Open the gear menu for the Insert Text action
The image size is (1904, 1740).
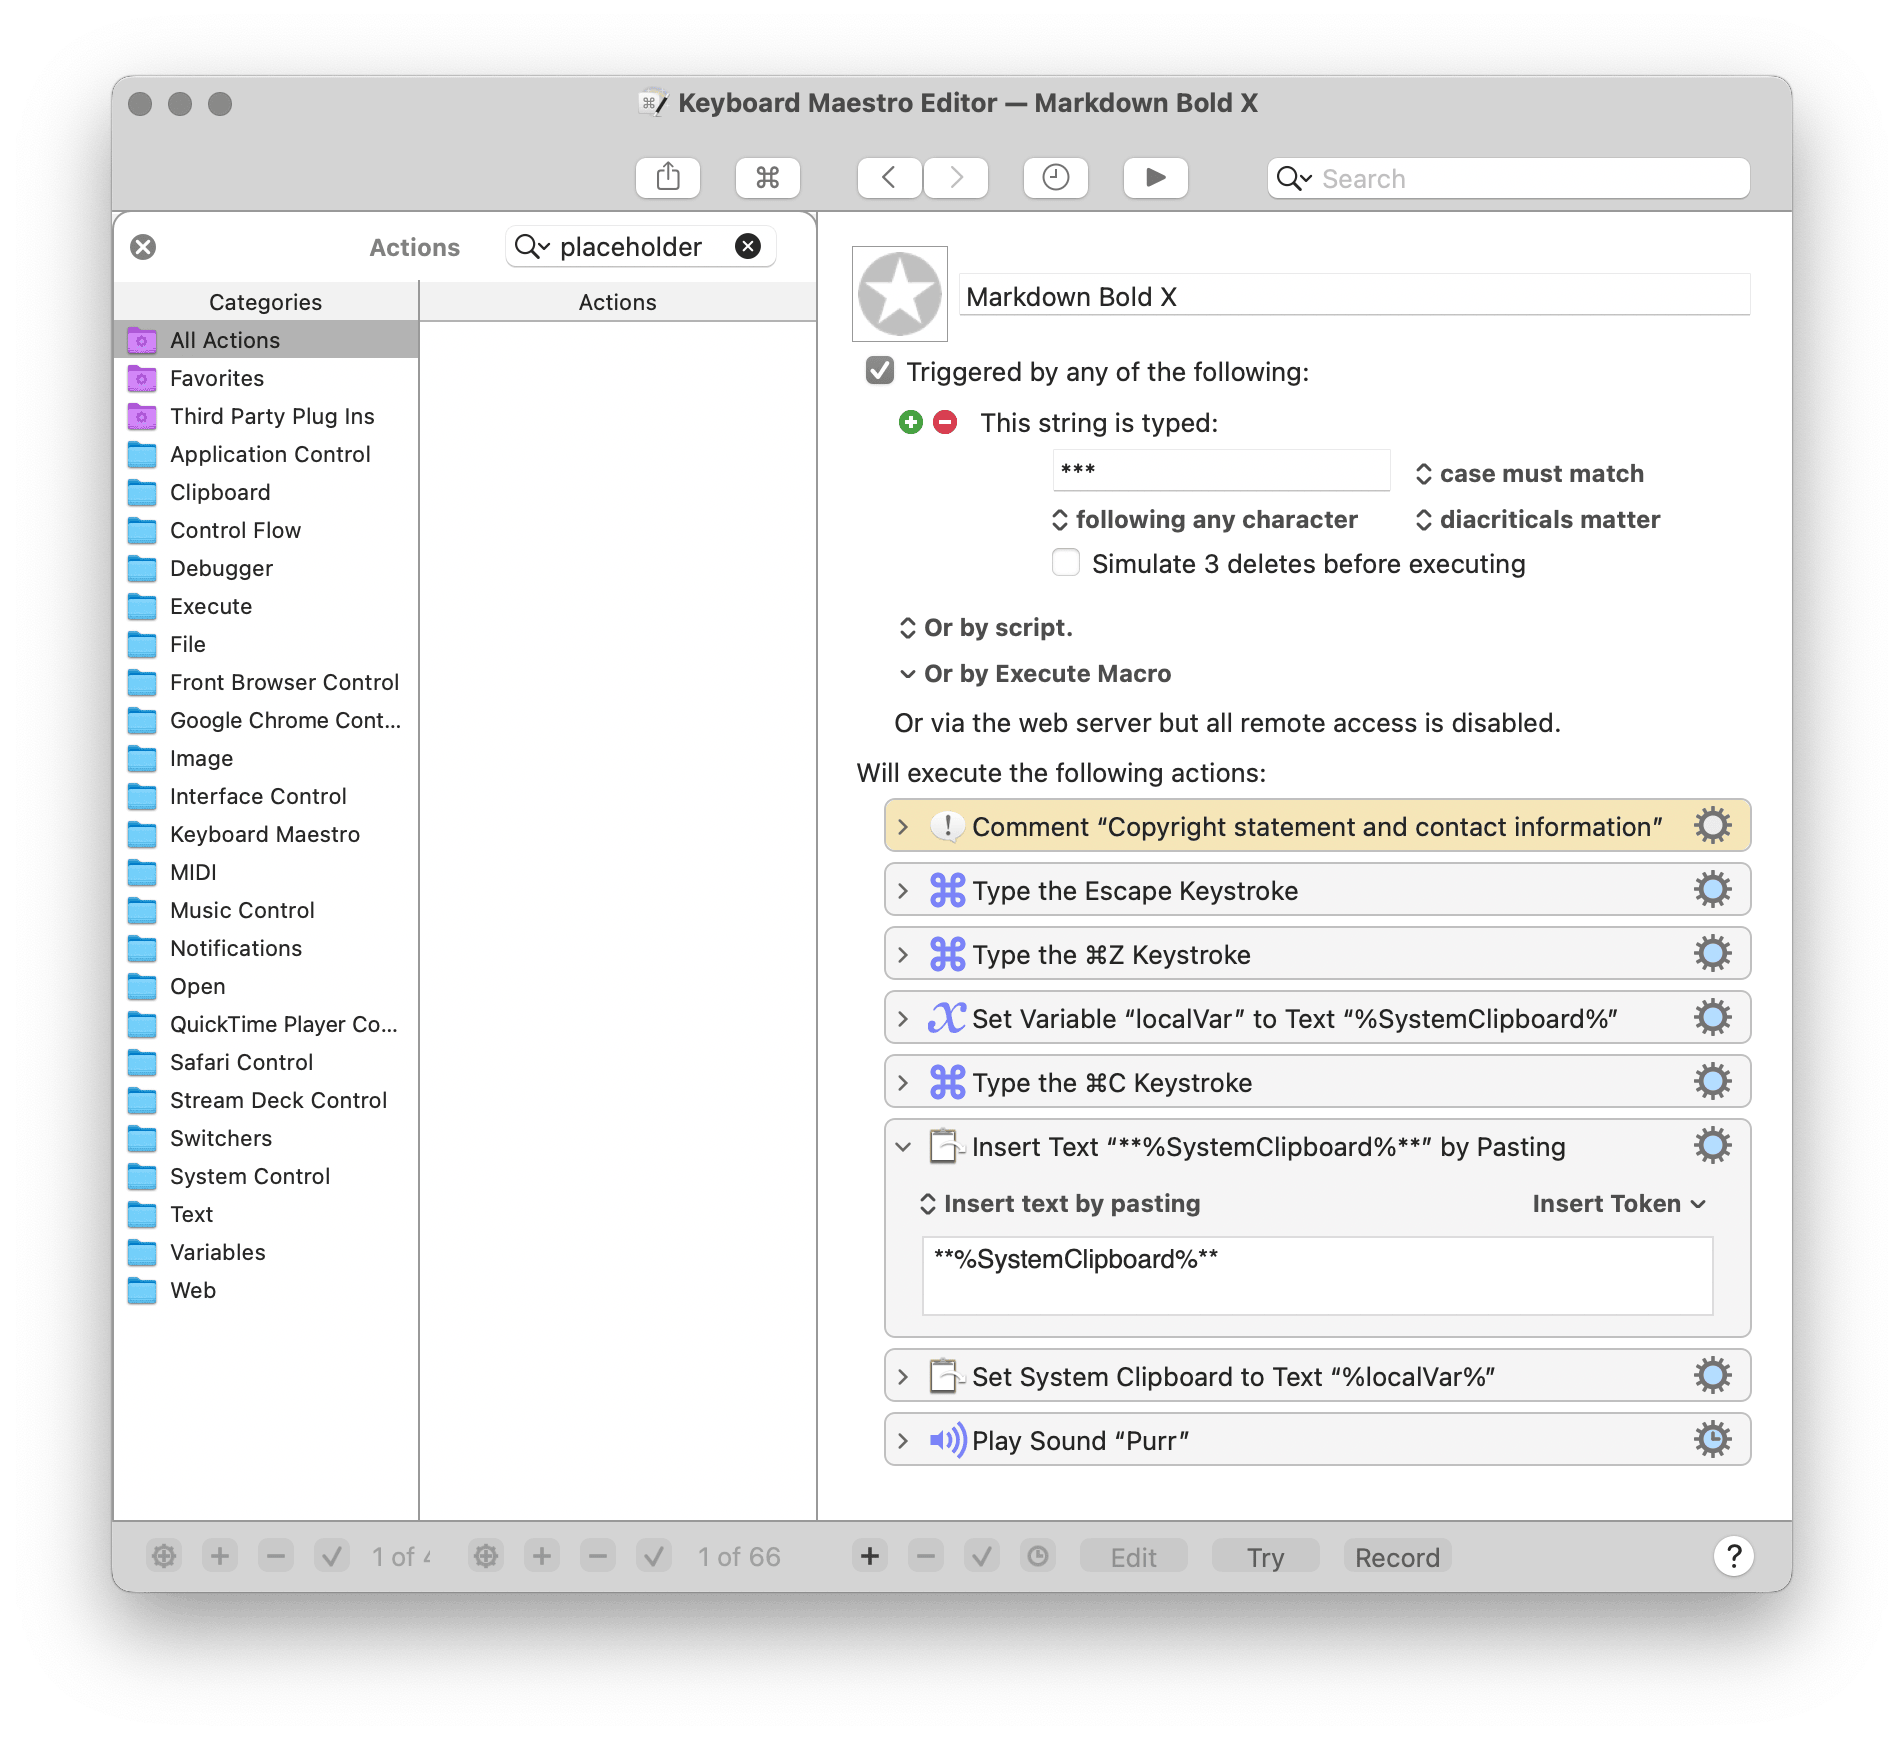click(1712, 1146)
